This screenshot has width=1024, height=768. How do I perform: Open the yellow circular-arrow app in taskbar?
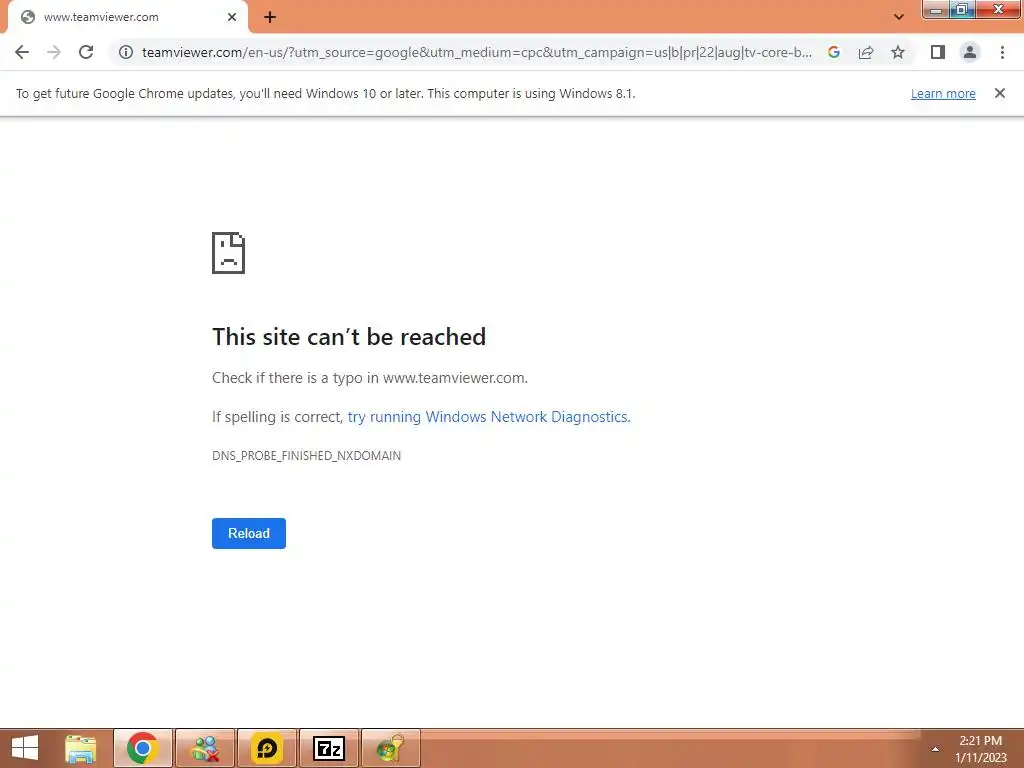point(266,748)
